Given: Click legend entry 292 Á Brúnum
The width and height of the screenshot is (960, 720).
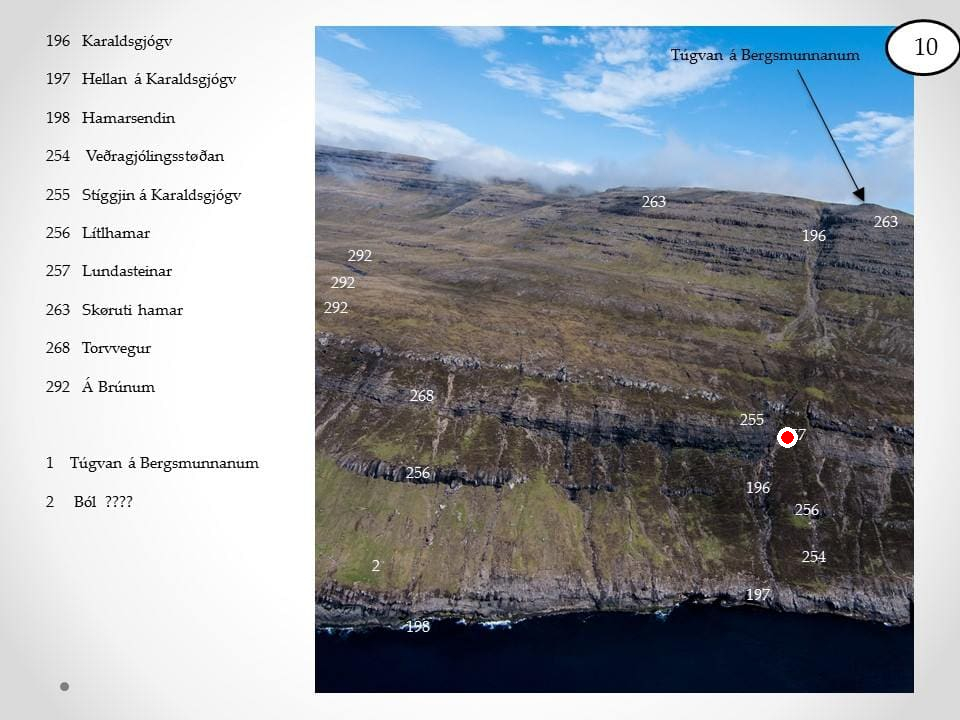Looking at the screenshot, I should coord(100,387).
